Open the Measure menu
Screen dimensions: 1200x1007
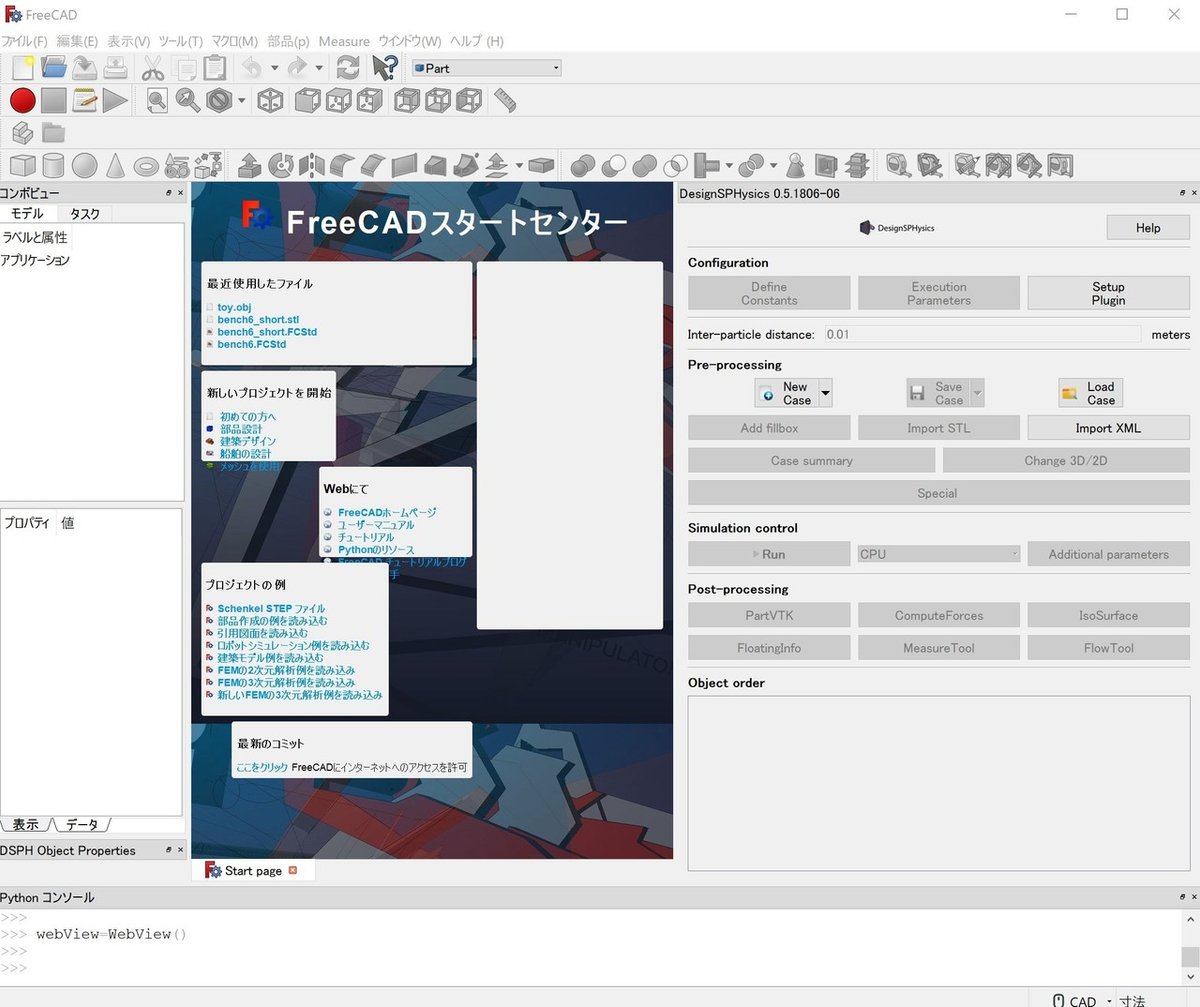pyautogui.click(x=344, y=41)
